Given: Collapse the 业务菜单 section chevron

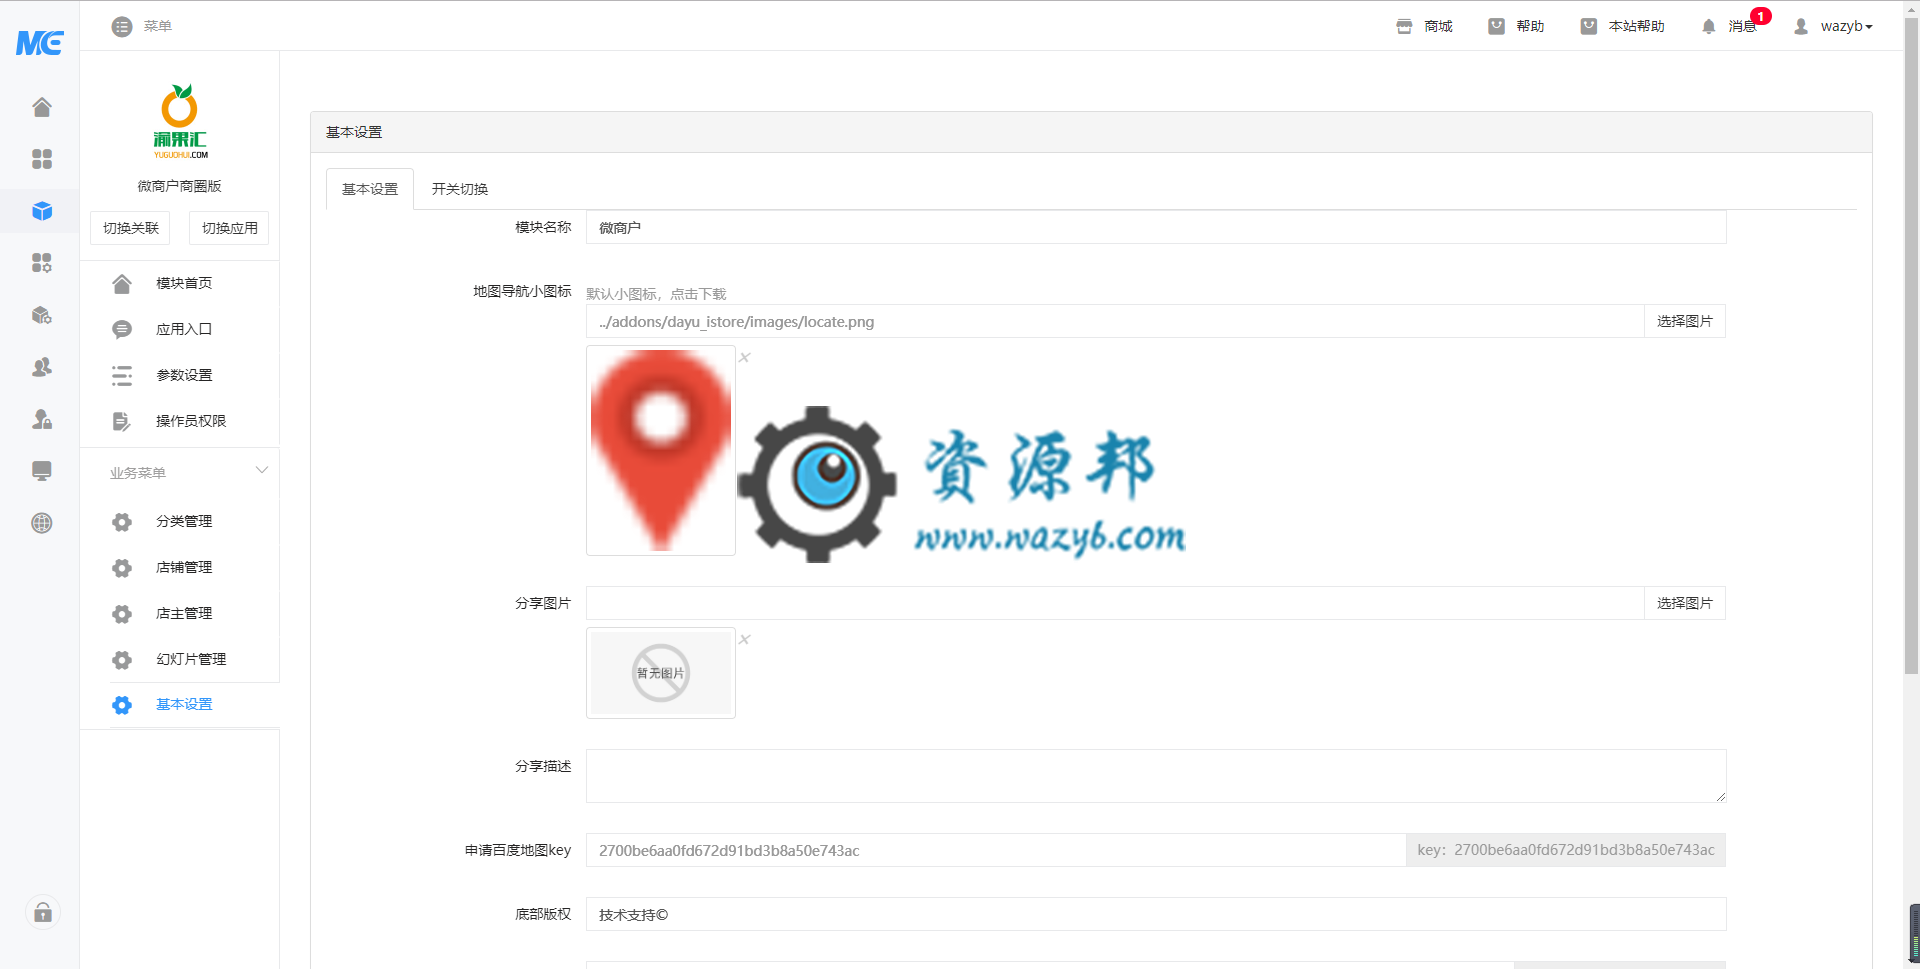Looking at the screenshot, I should (262, 471).
